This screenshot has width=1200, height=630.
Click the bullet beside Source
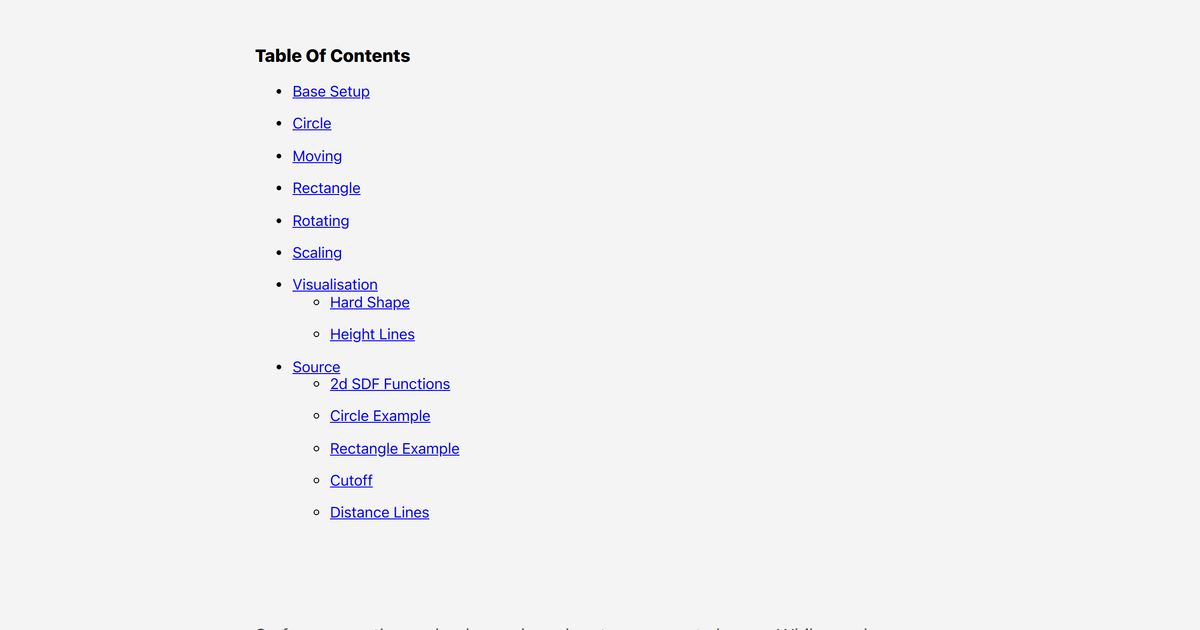click(x=279, y=367)
